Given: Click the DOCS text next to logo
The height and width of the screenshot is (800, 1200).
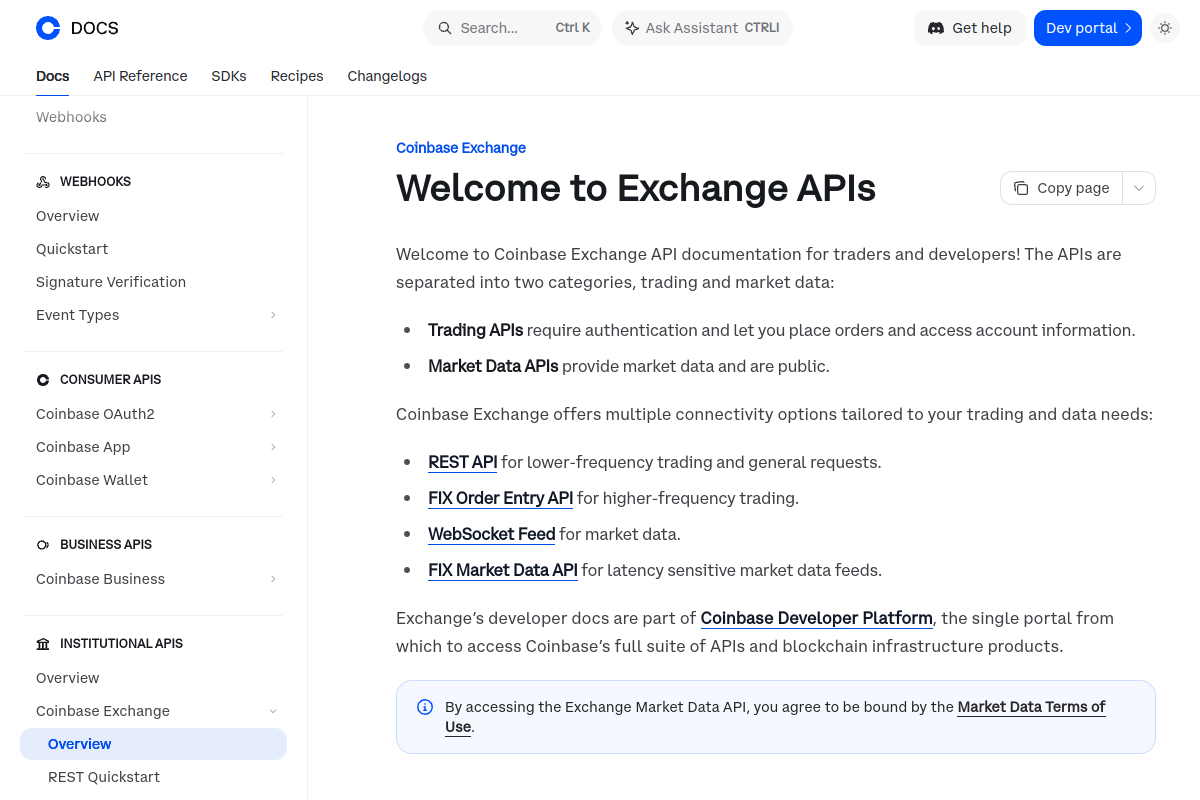Looking at the screenshot, I should (x=95, y=28).
